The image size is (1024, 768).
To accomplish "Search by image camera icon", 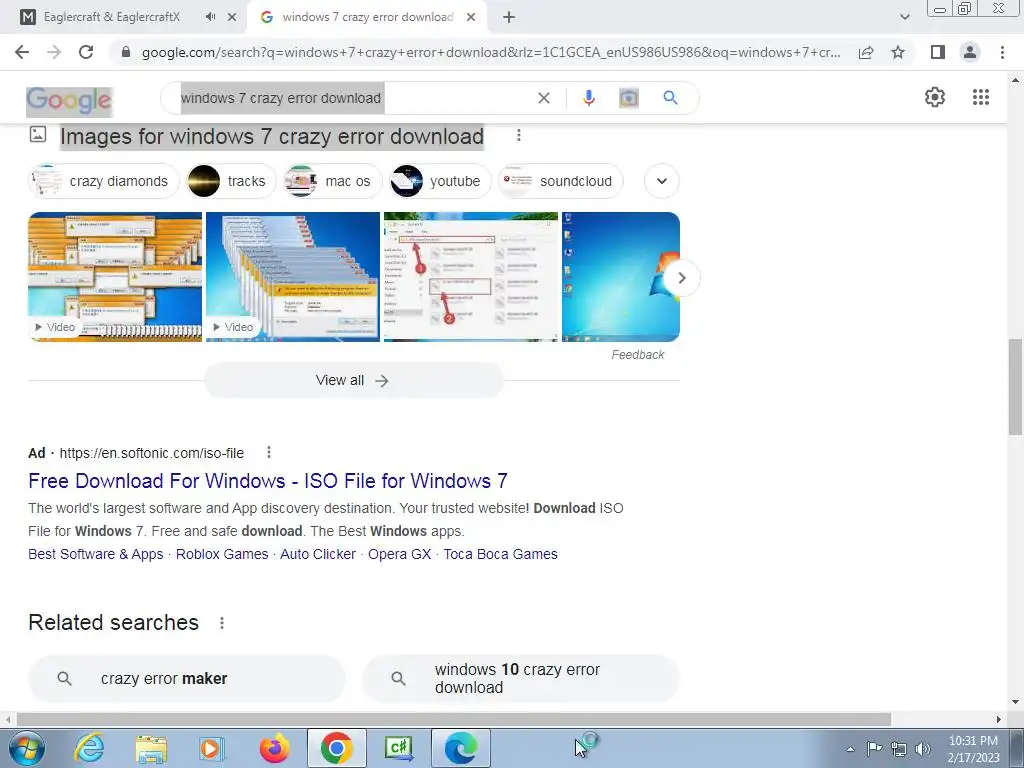I will click(628, 98).
